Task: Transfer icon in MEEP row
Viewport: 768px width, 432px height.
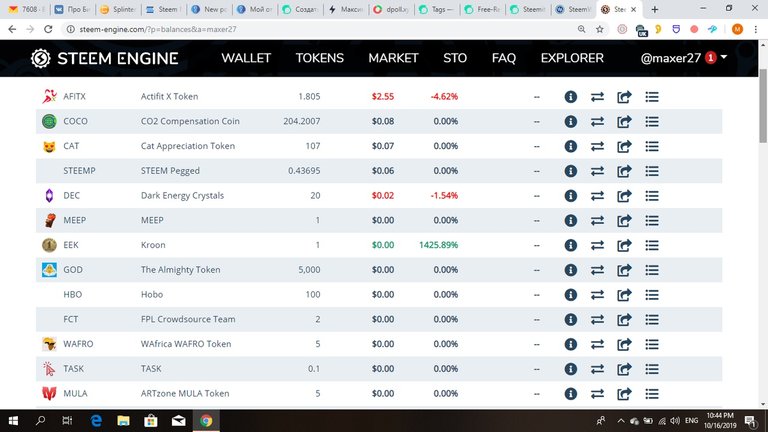Action: point(597,220)
